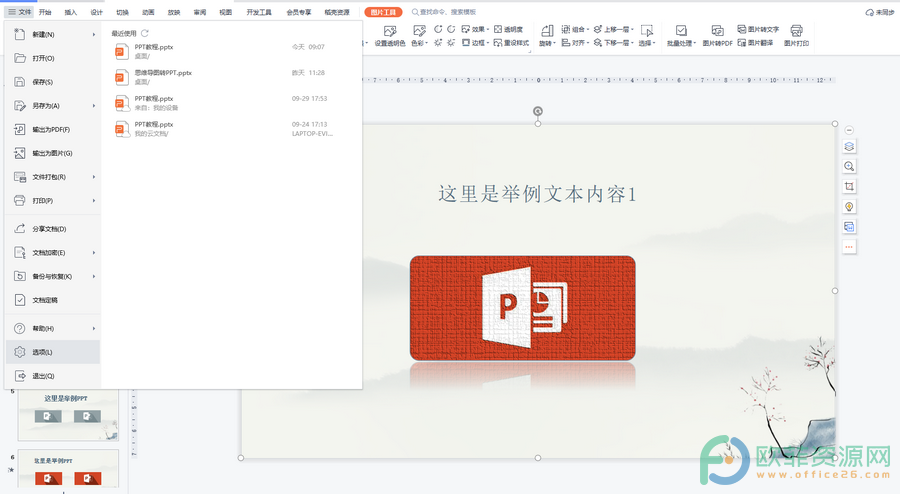Open 选项(L) in the file menu
This screenshot has height=494, width=900.
53,352
